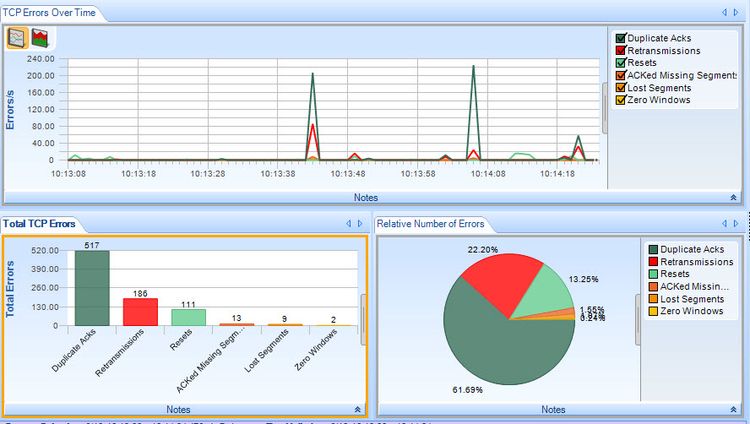This screenshot has width=750, height=424.
Task: Click right arrow in Total TCP Errors header
Action: [x=360, y=223]
